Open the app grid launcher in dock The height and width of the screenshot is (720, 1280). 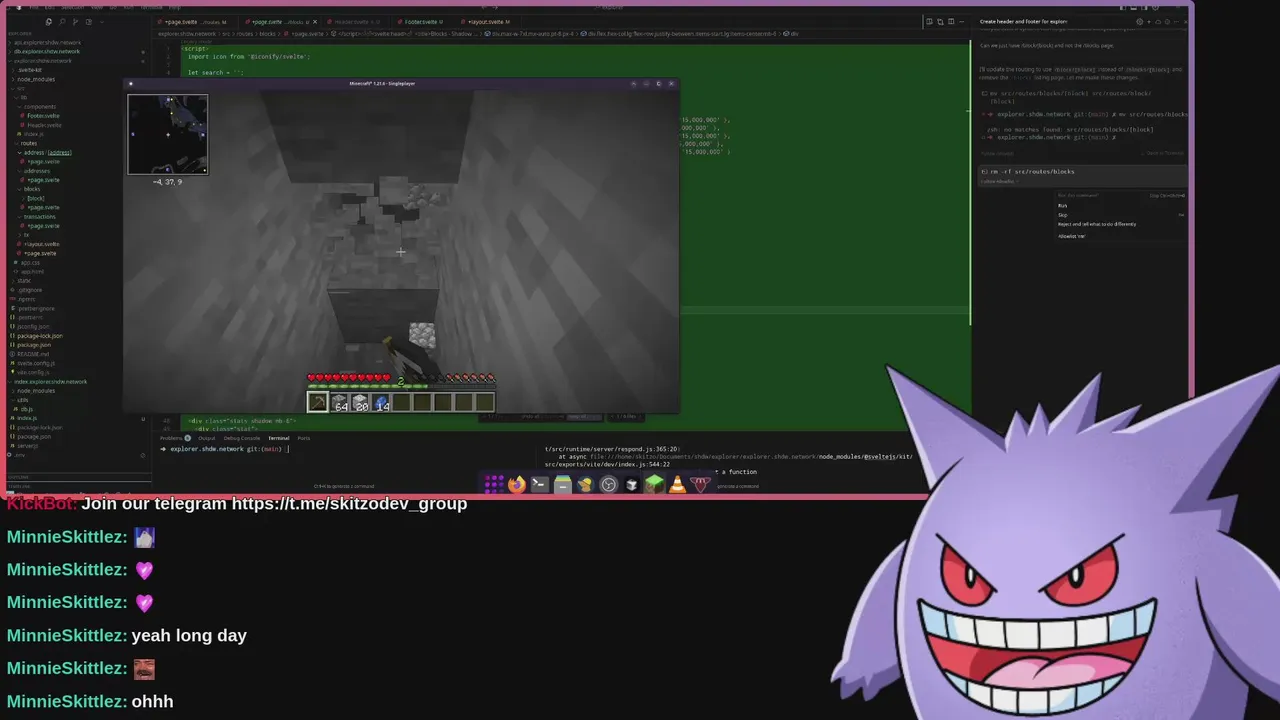tap(493, 485)
